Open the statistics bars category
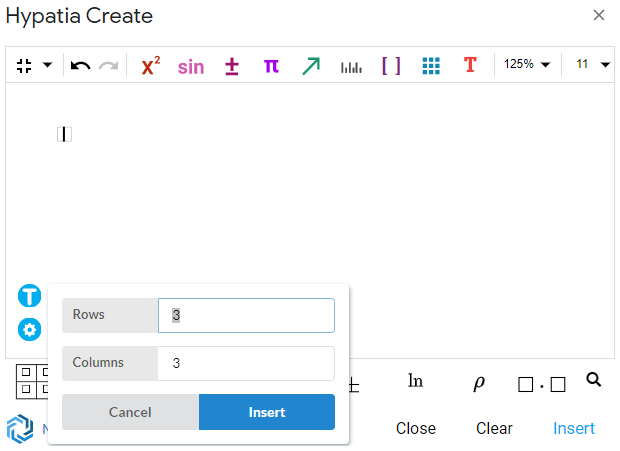This screenshot has width=620, height=451. [x=351, y=67]
